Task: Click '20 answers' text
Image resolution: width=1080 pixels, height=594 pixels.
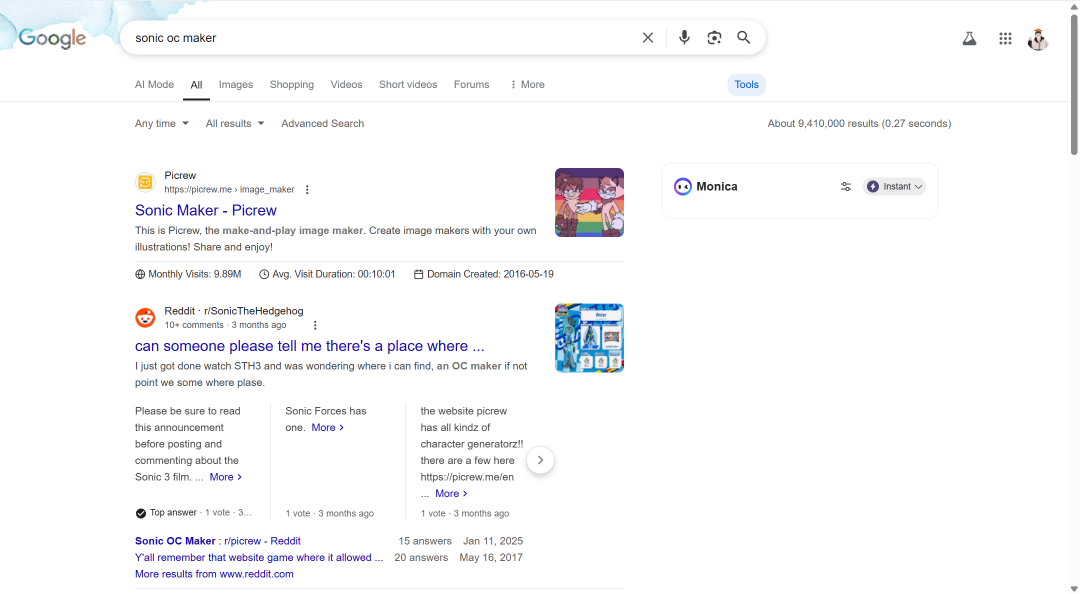Action: [x=421, y=557]
